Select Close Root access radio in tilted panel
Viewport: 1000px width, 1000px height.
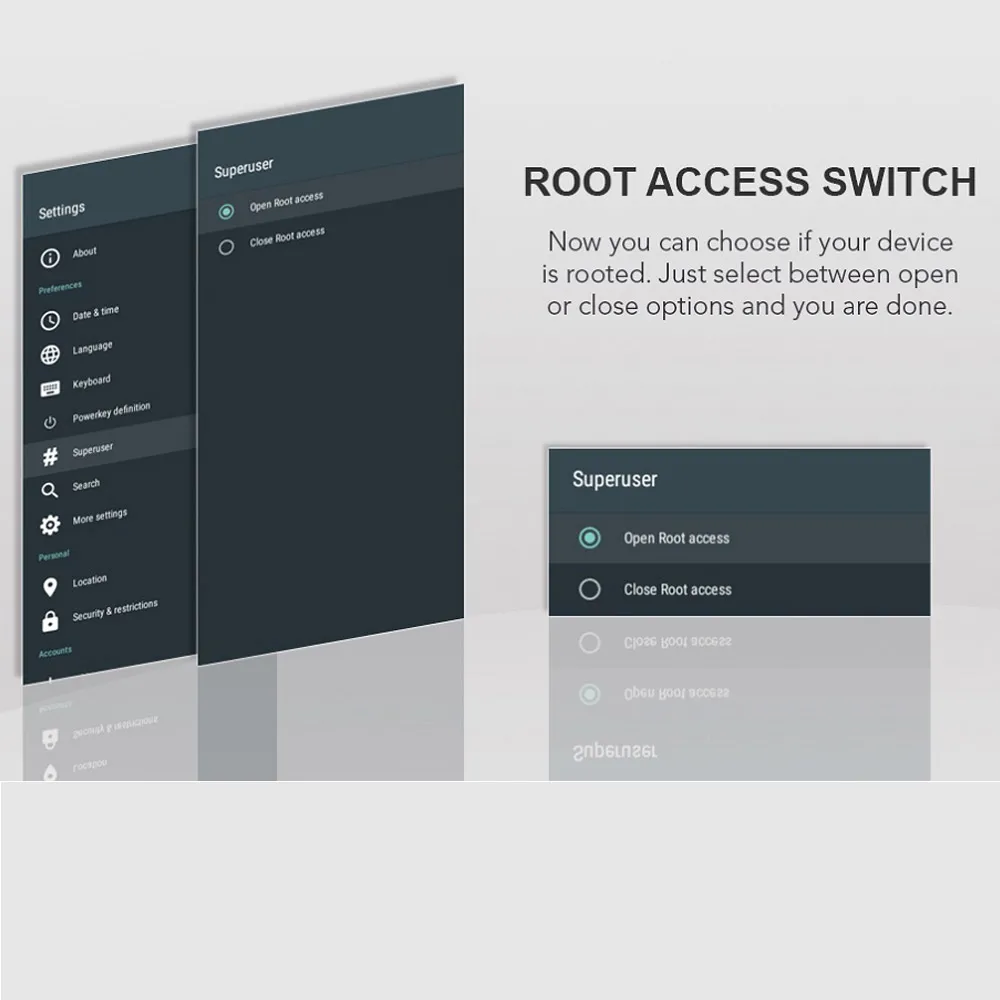coord(226,247)
